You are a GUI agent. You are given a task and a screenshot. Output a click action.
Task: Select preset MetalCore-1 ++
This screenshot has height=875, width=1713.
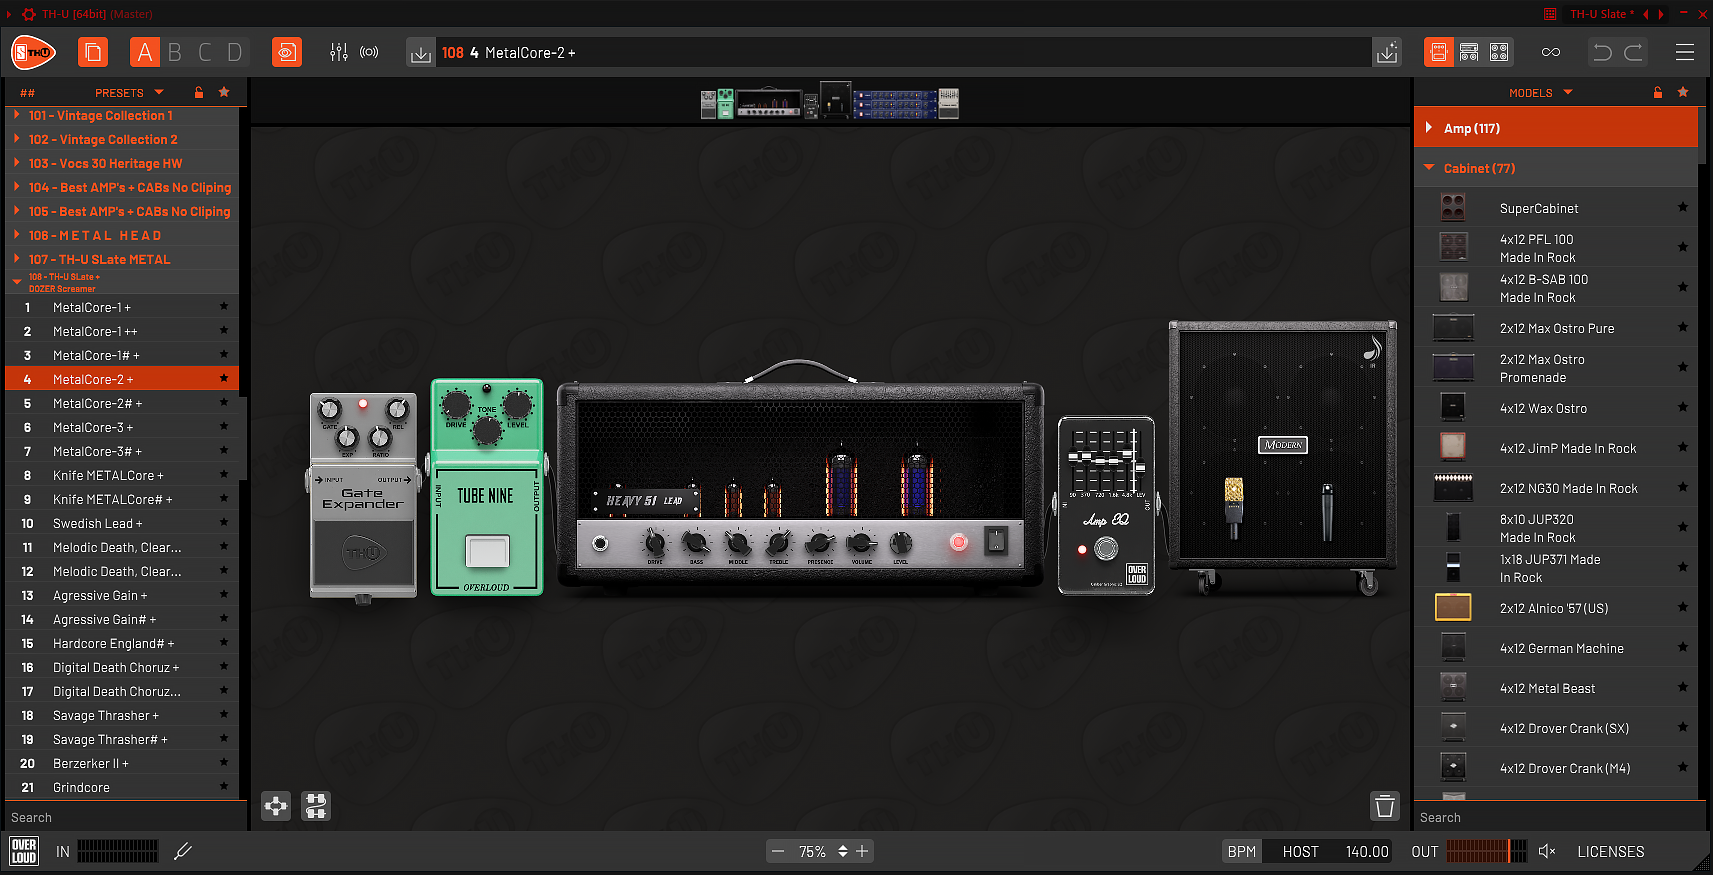(122, 331)
